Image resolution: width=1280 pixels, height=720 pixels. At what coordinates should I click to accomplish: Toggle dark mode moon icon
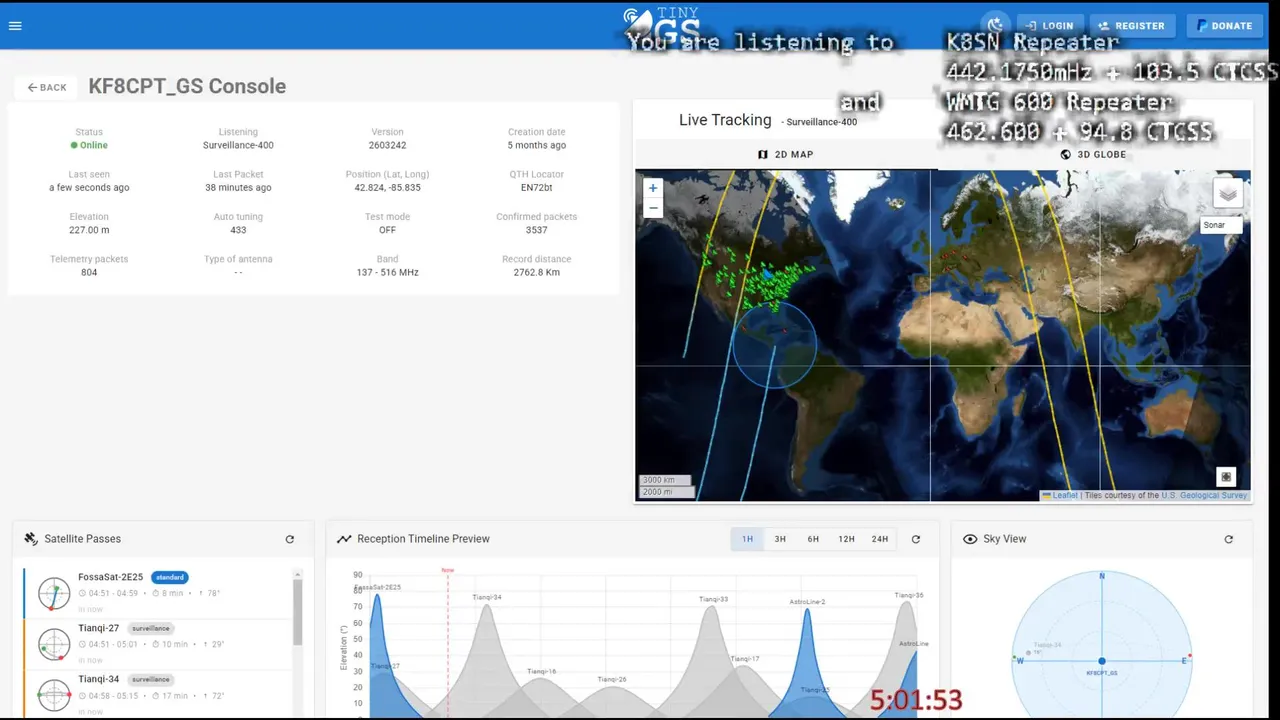pos(995,25)
